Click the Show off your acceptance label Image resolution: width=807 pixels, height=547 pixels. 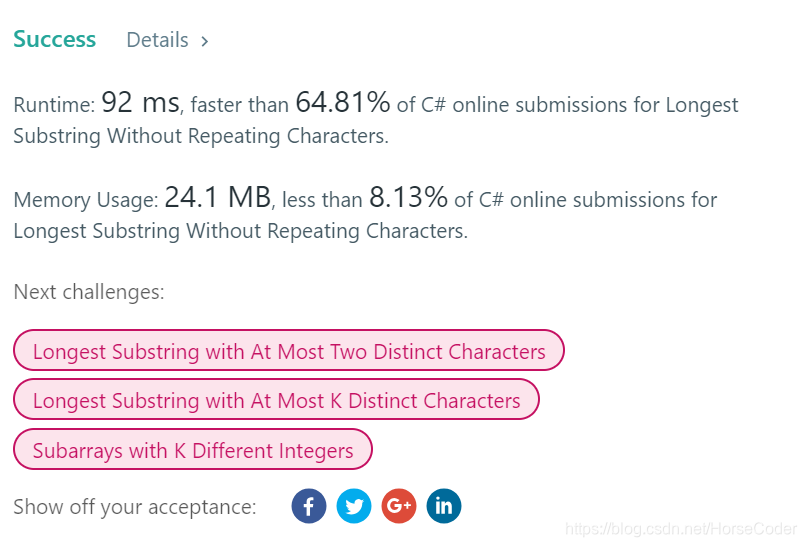(x=135, y=507)
